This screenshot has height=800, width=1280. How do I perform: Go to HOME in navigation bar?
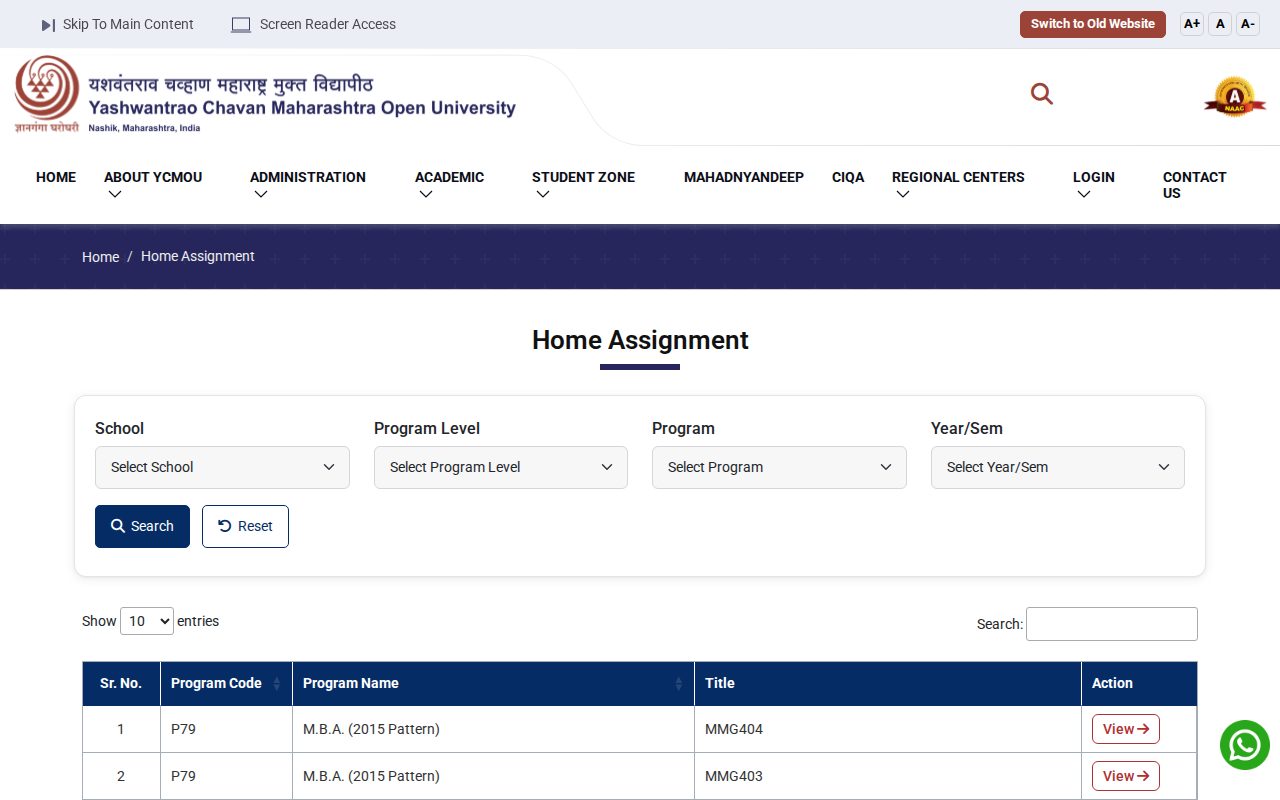[x=56, y=177]
